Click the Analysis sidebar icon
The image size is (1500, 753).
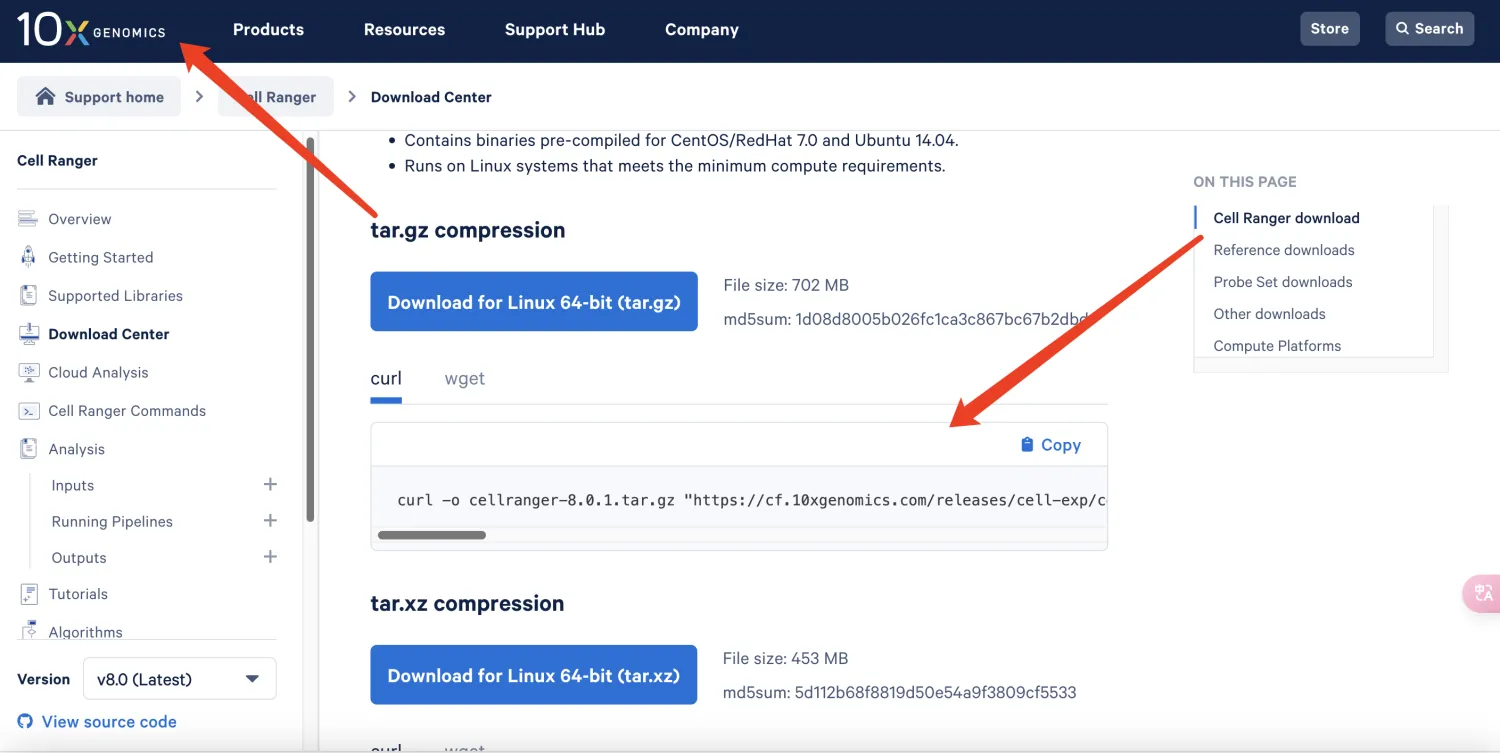(28, 449)
